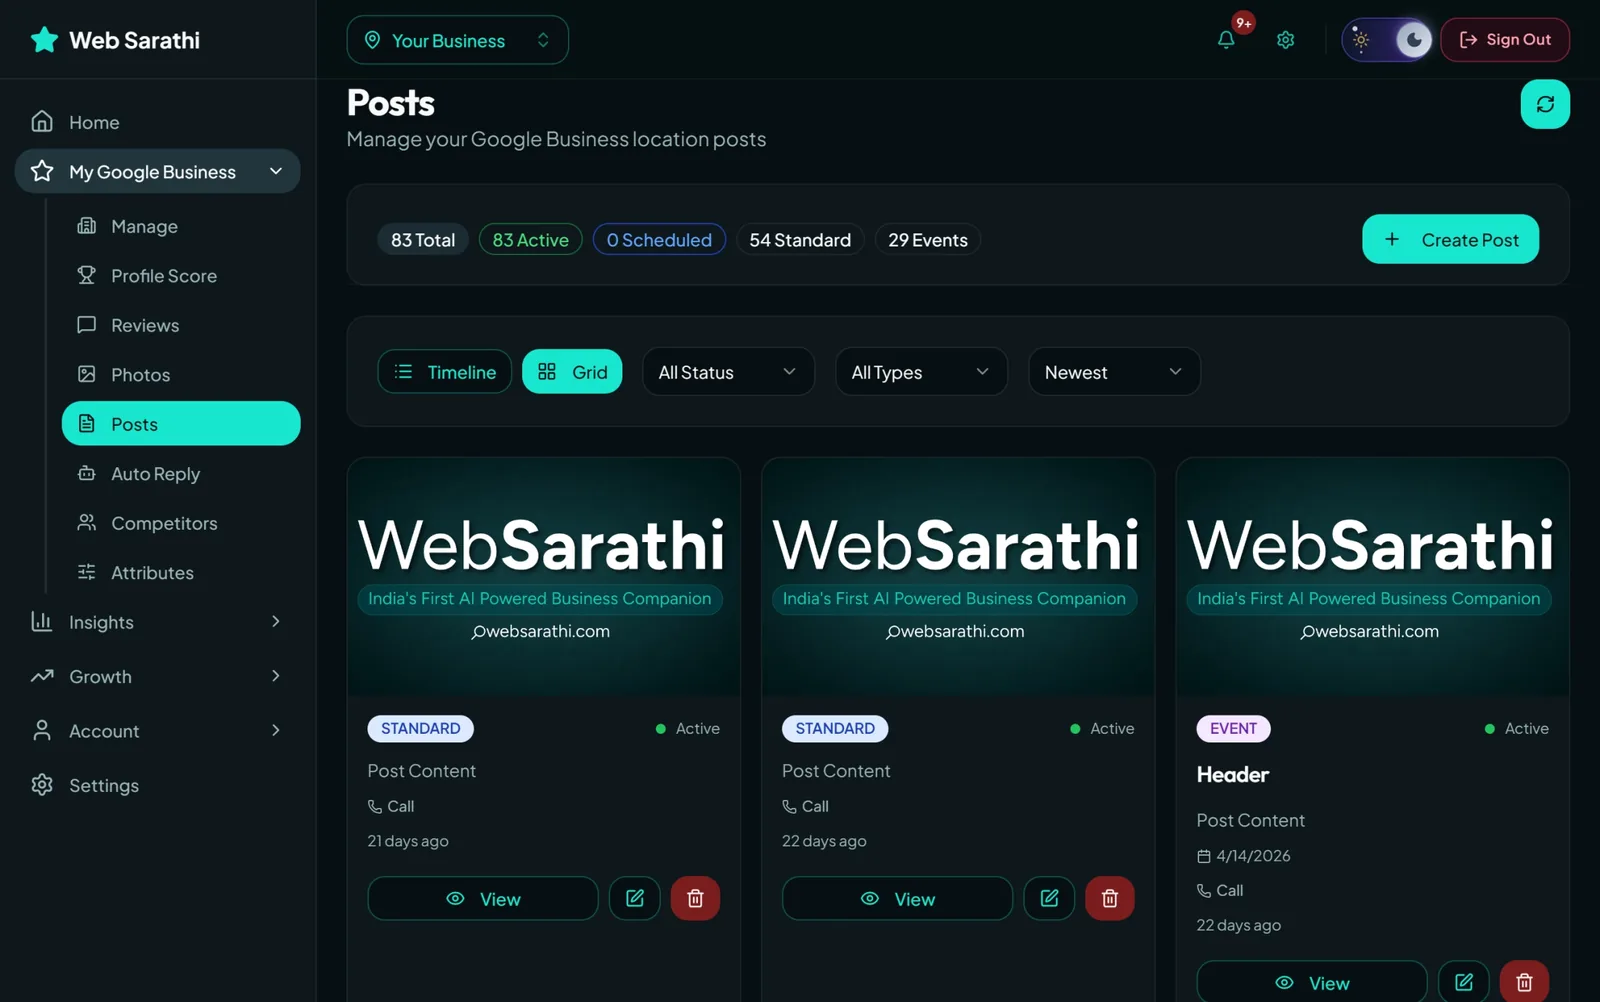
Task: Switch to Grid view
Action: click(572, 372)
